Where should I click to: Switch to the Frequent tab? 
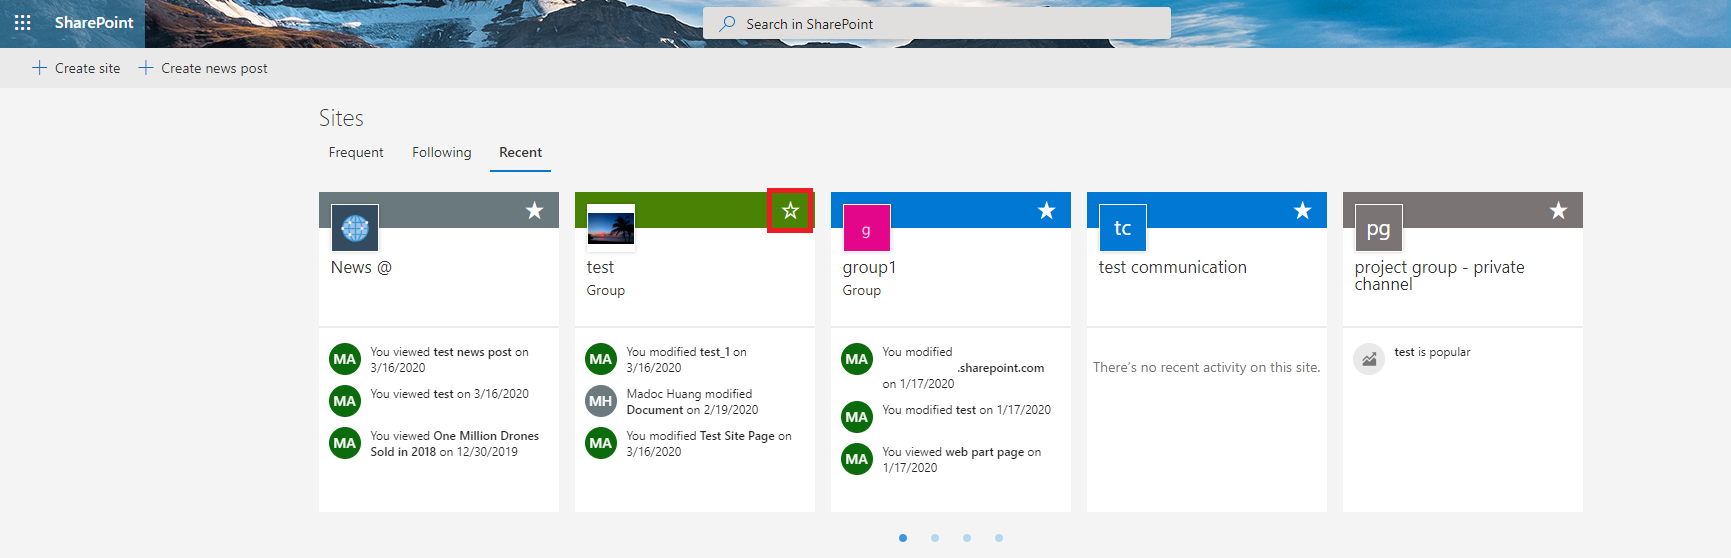click(x=356, y=152)
